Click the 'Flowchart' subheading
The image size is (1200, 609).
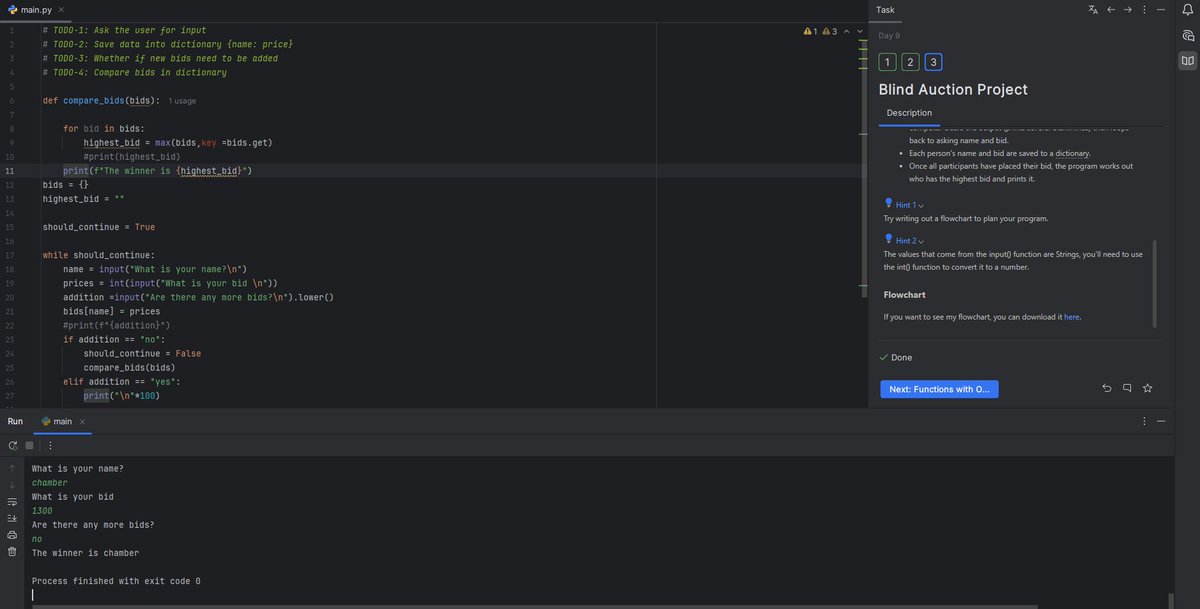pyautogui.click(x=904, y=295)
